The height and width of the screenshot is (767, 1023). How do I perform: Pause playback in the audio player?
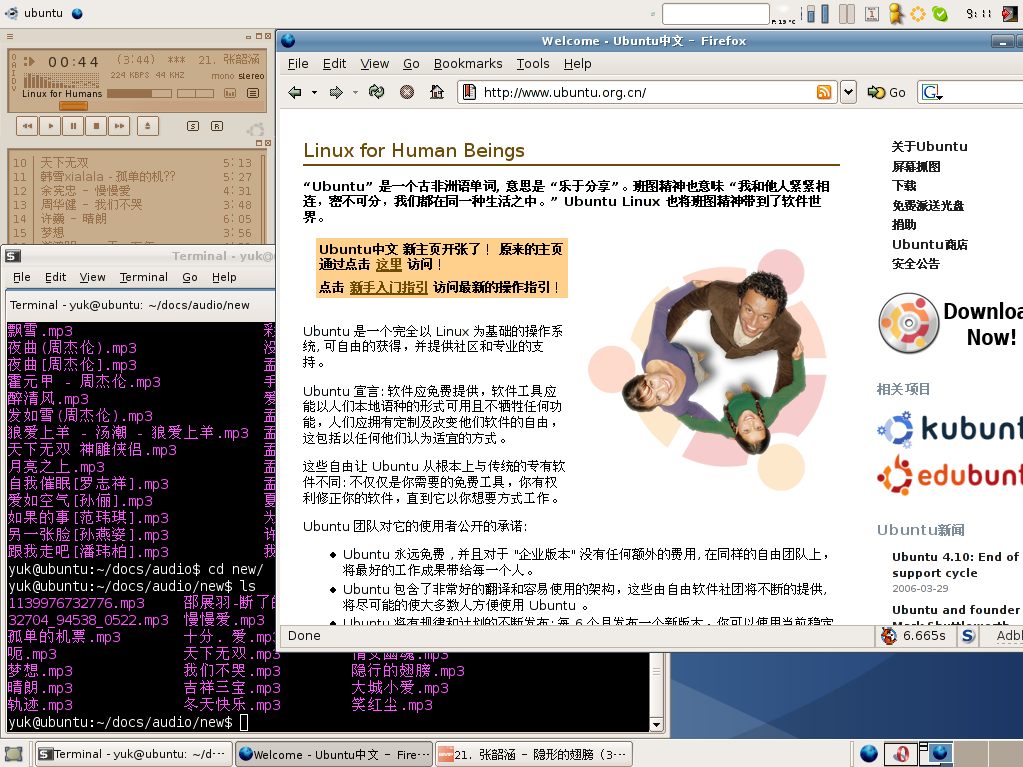[73, 126]
